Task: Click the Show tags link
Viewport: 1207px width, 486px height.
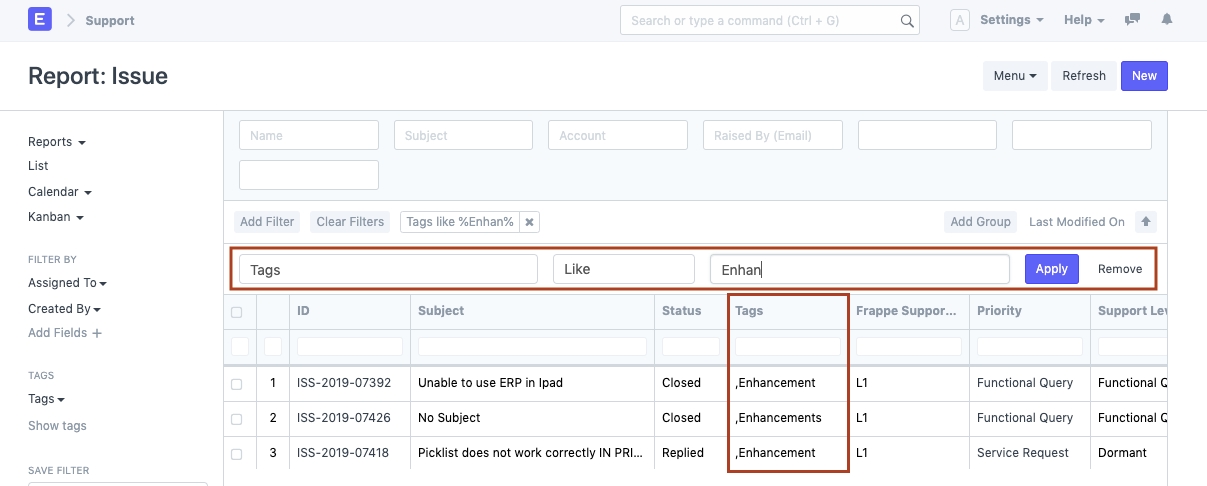Action: coord(57,426)
